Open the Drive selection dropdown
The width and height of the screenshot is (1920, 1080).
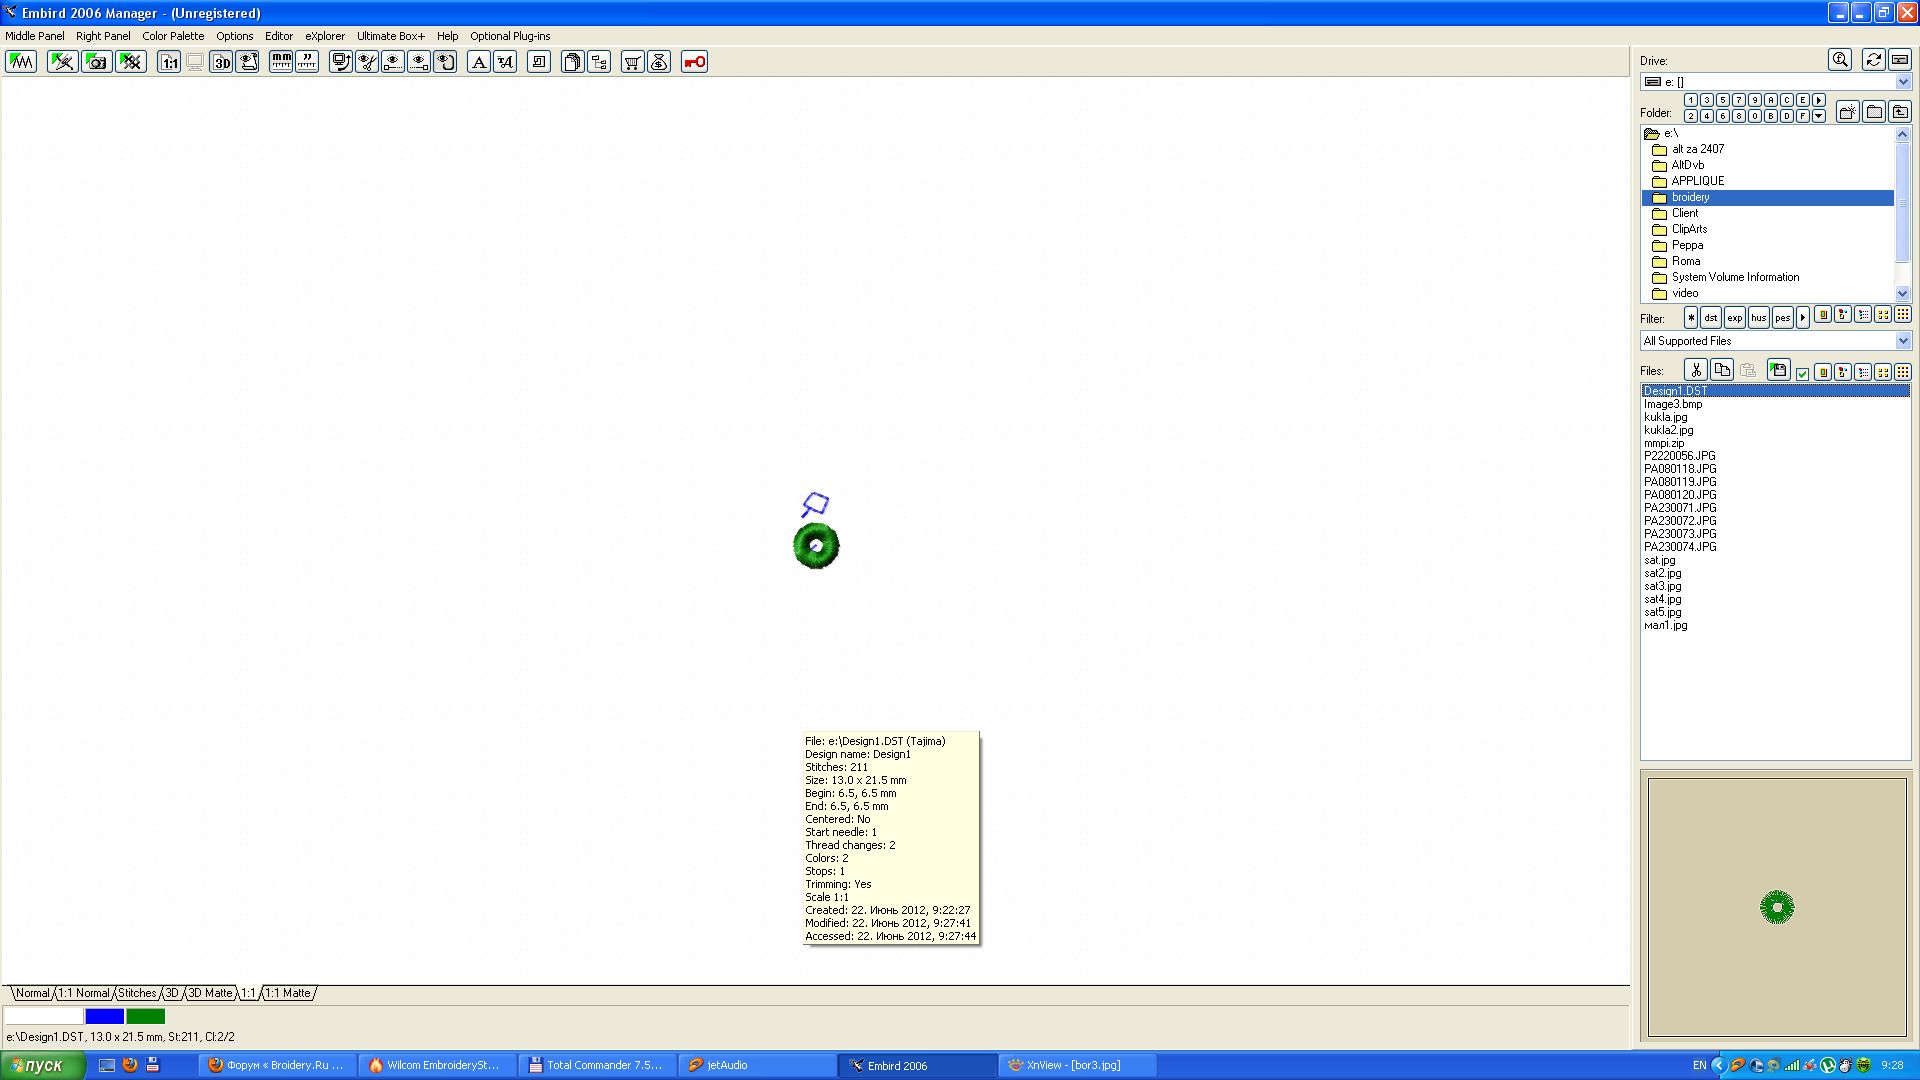[1903, 82]
